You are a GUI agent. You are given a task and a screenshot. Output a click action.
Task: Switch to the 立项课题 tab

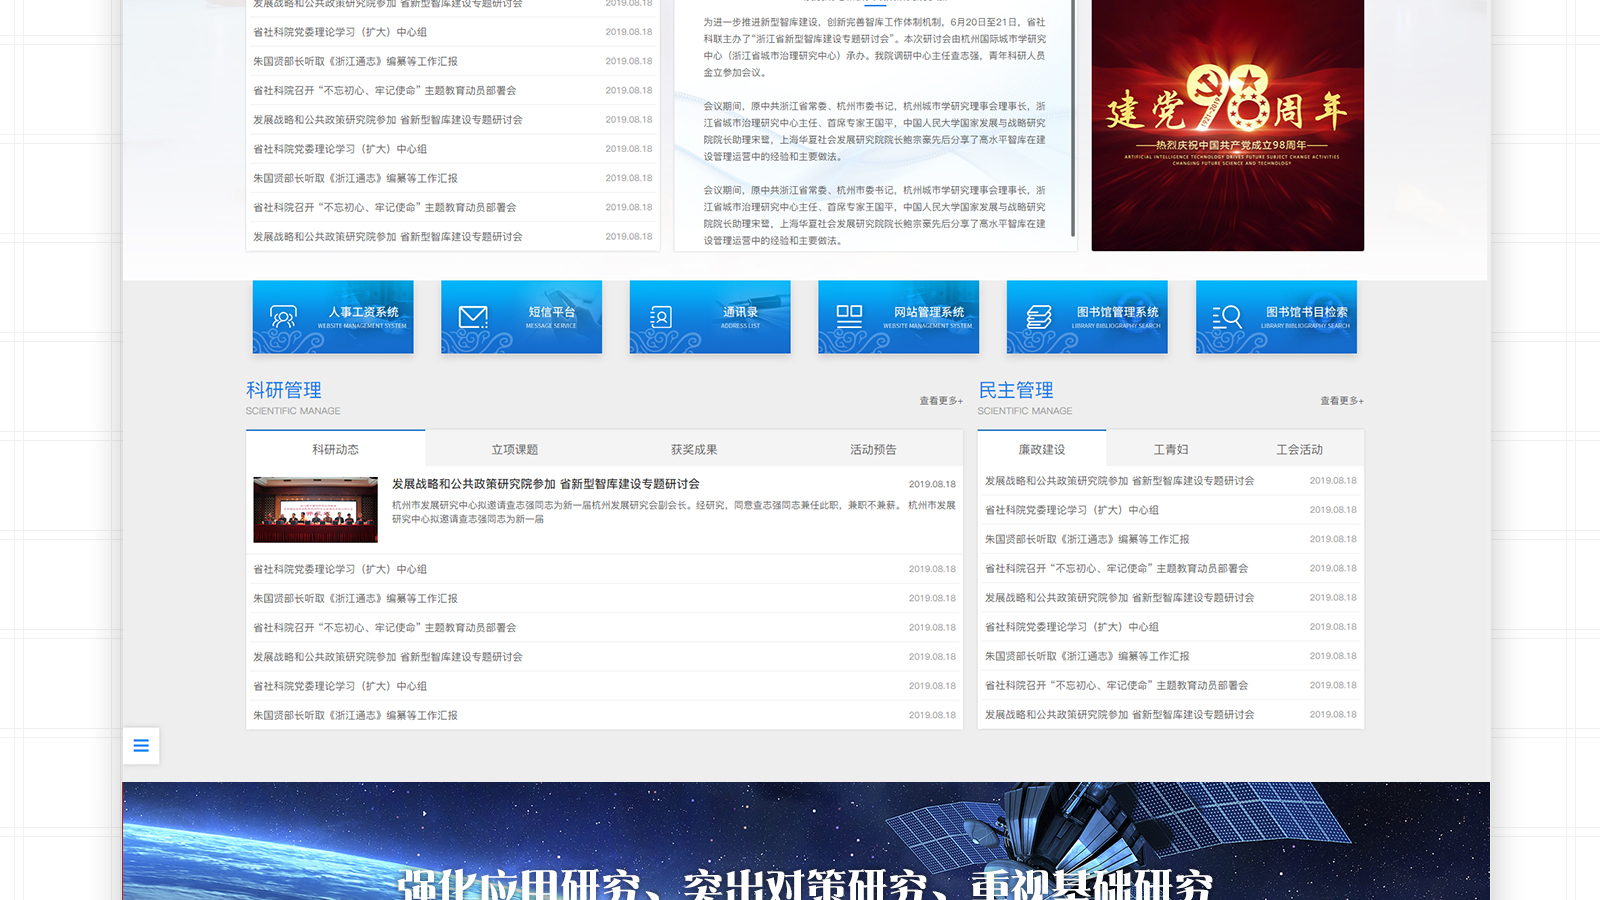tap(514, 450)
